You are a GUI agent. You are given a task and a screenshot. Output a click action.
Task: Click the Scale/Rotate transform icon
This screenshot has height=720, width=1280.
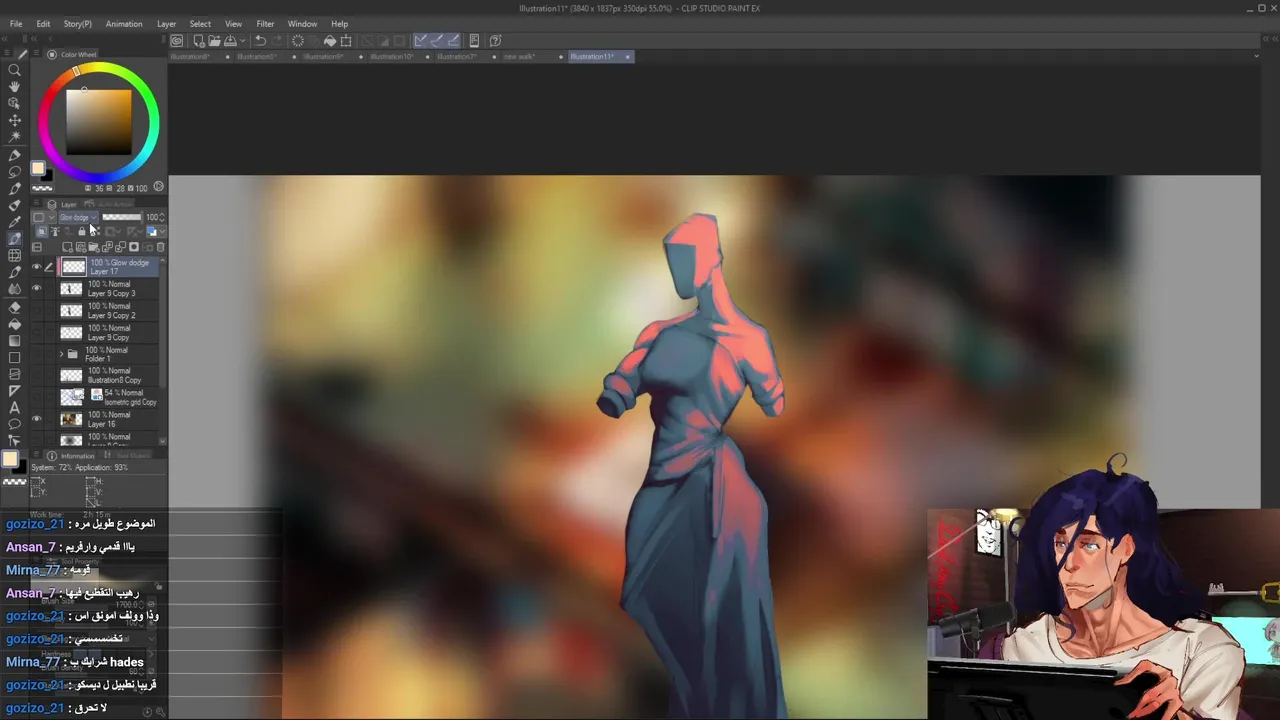tap(346, 41)
